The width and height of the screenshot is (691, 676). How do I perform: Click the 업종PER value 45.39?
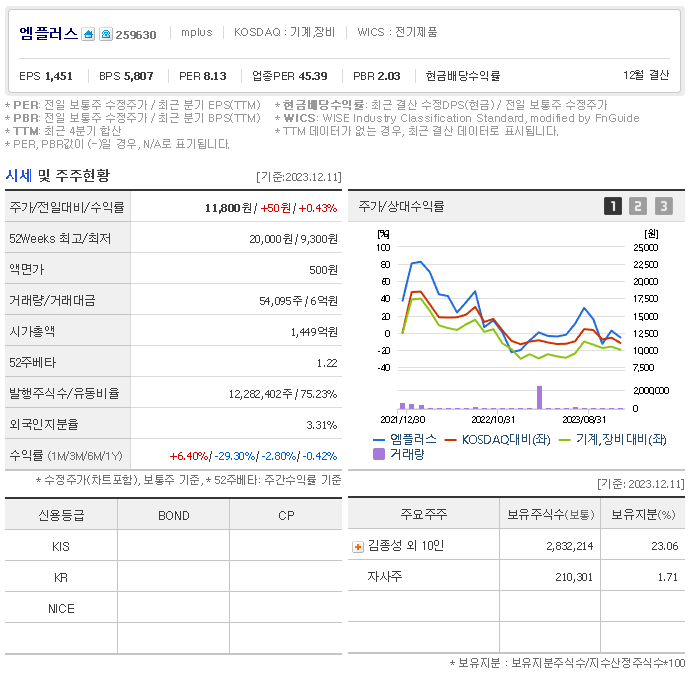[312, 76]
